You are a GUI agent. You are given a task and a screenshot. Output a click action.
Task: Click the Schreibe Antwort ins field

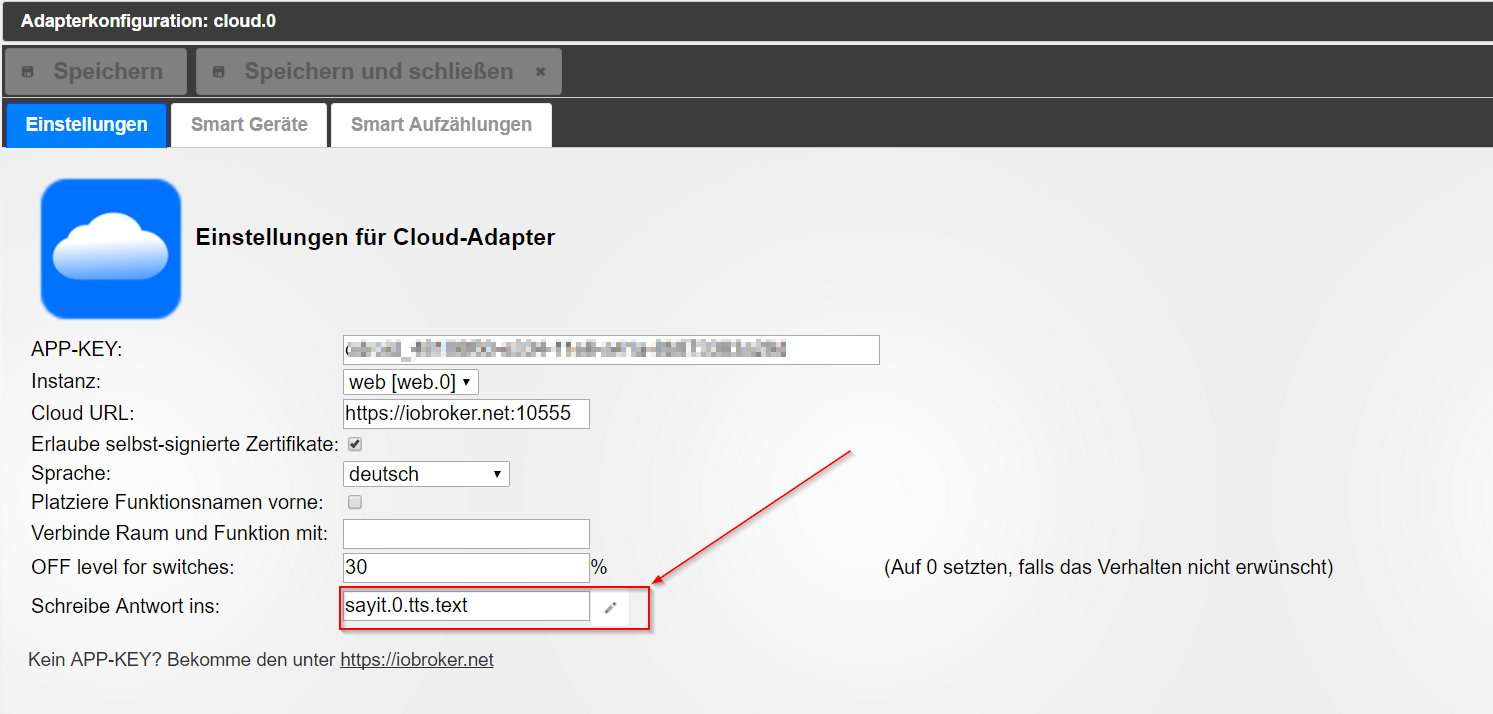pos(466,606)
